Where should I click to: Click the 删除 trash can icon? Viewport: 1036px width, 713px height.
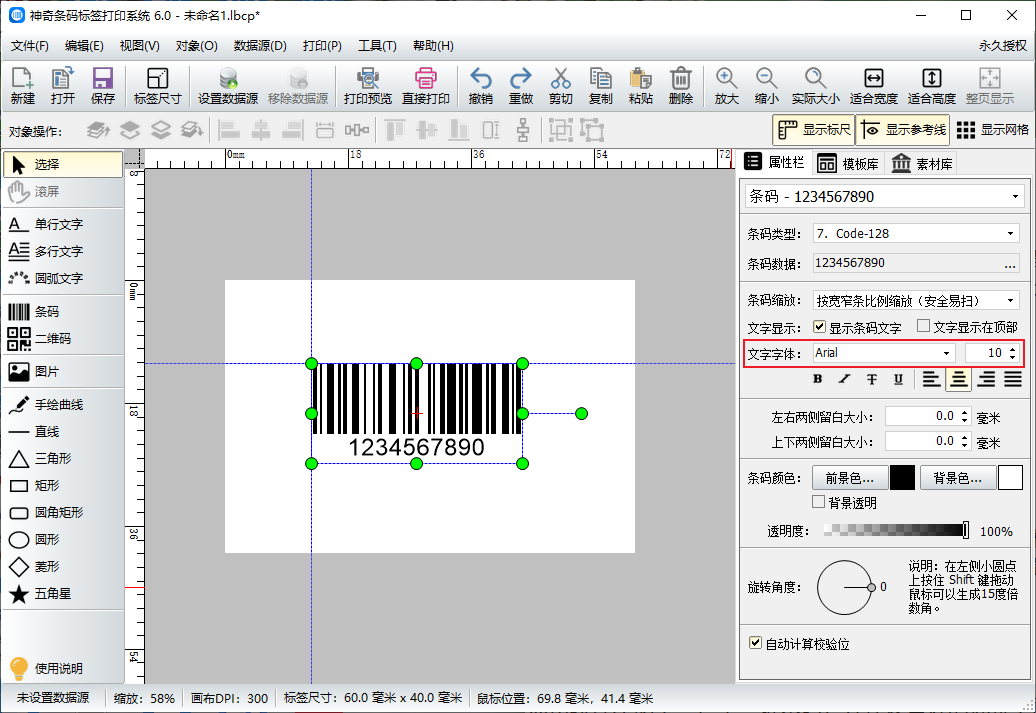coord(681,86)
